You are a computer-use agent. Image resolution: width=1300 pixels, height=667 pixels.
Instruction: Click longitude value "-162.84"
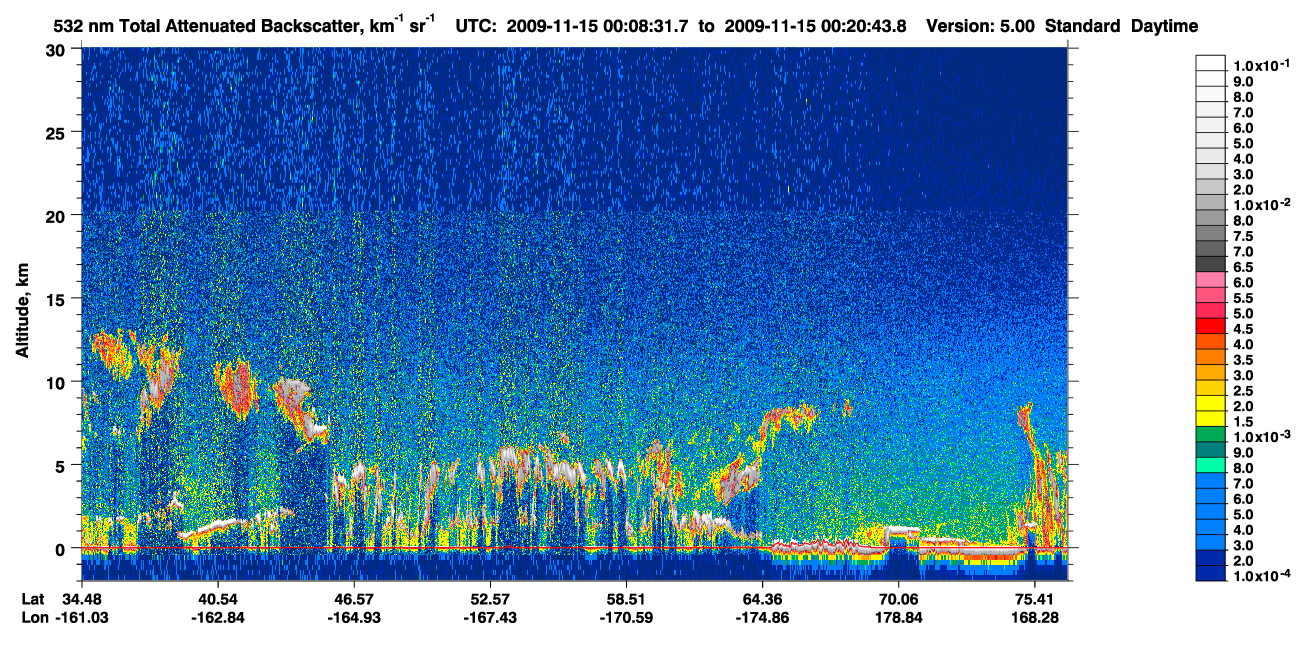(x=218, y=617)
